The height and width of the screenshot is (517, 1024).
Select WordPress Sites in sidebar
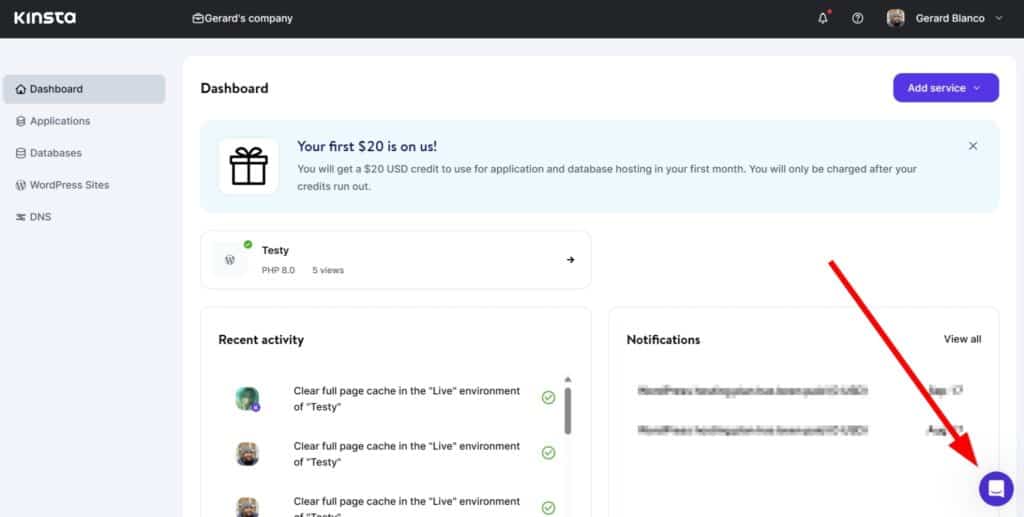[70, 185]
